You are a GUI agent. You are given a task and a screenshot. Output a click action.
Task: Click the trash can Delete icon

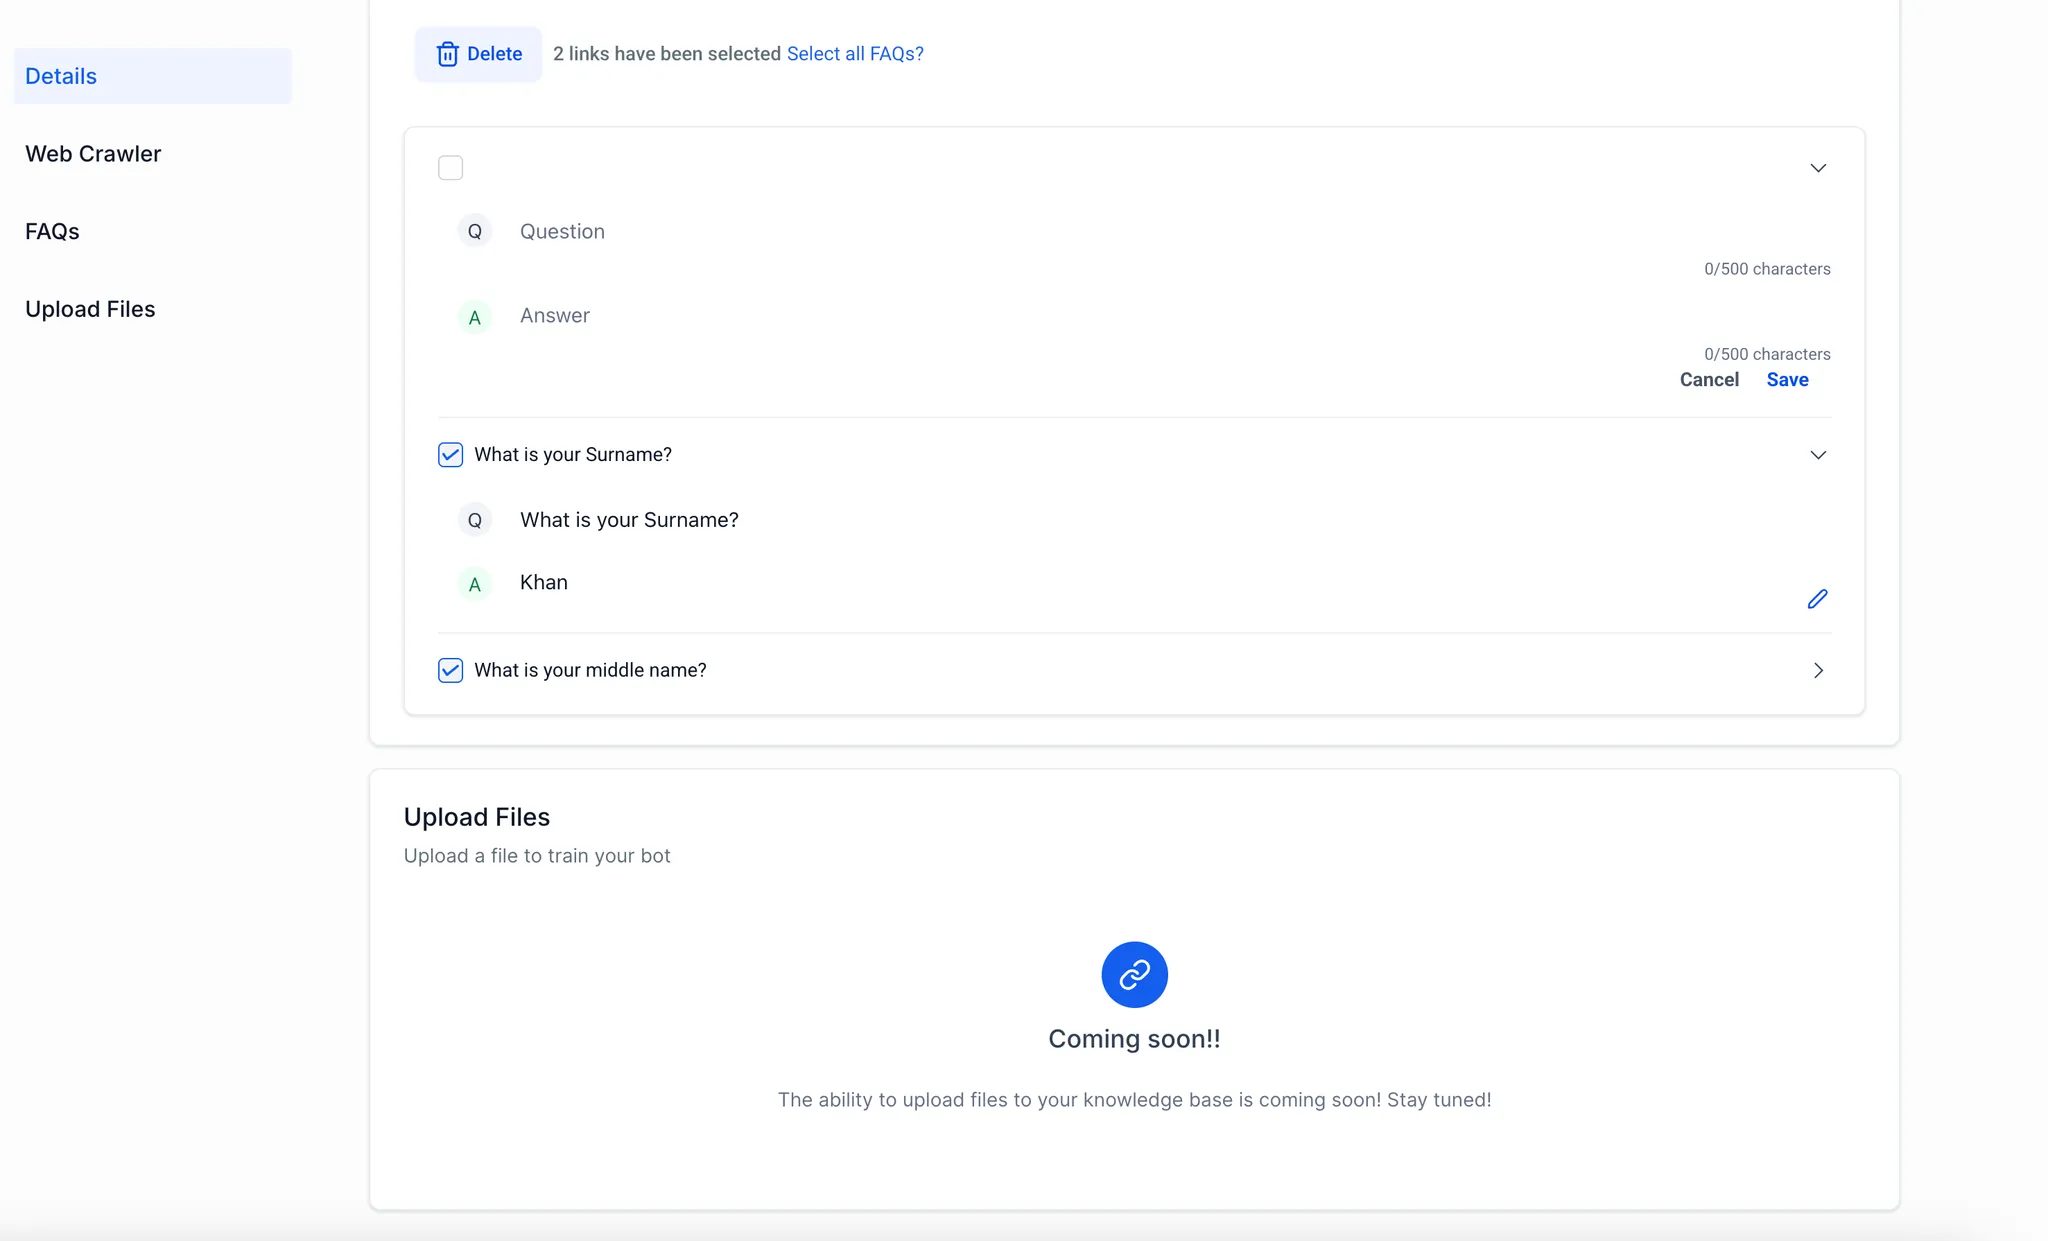[447, 54]
